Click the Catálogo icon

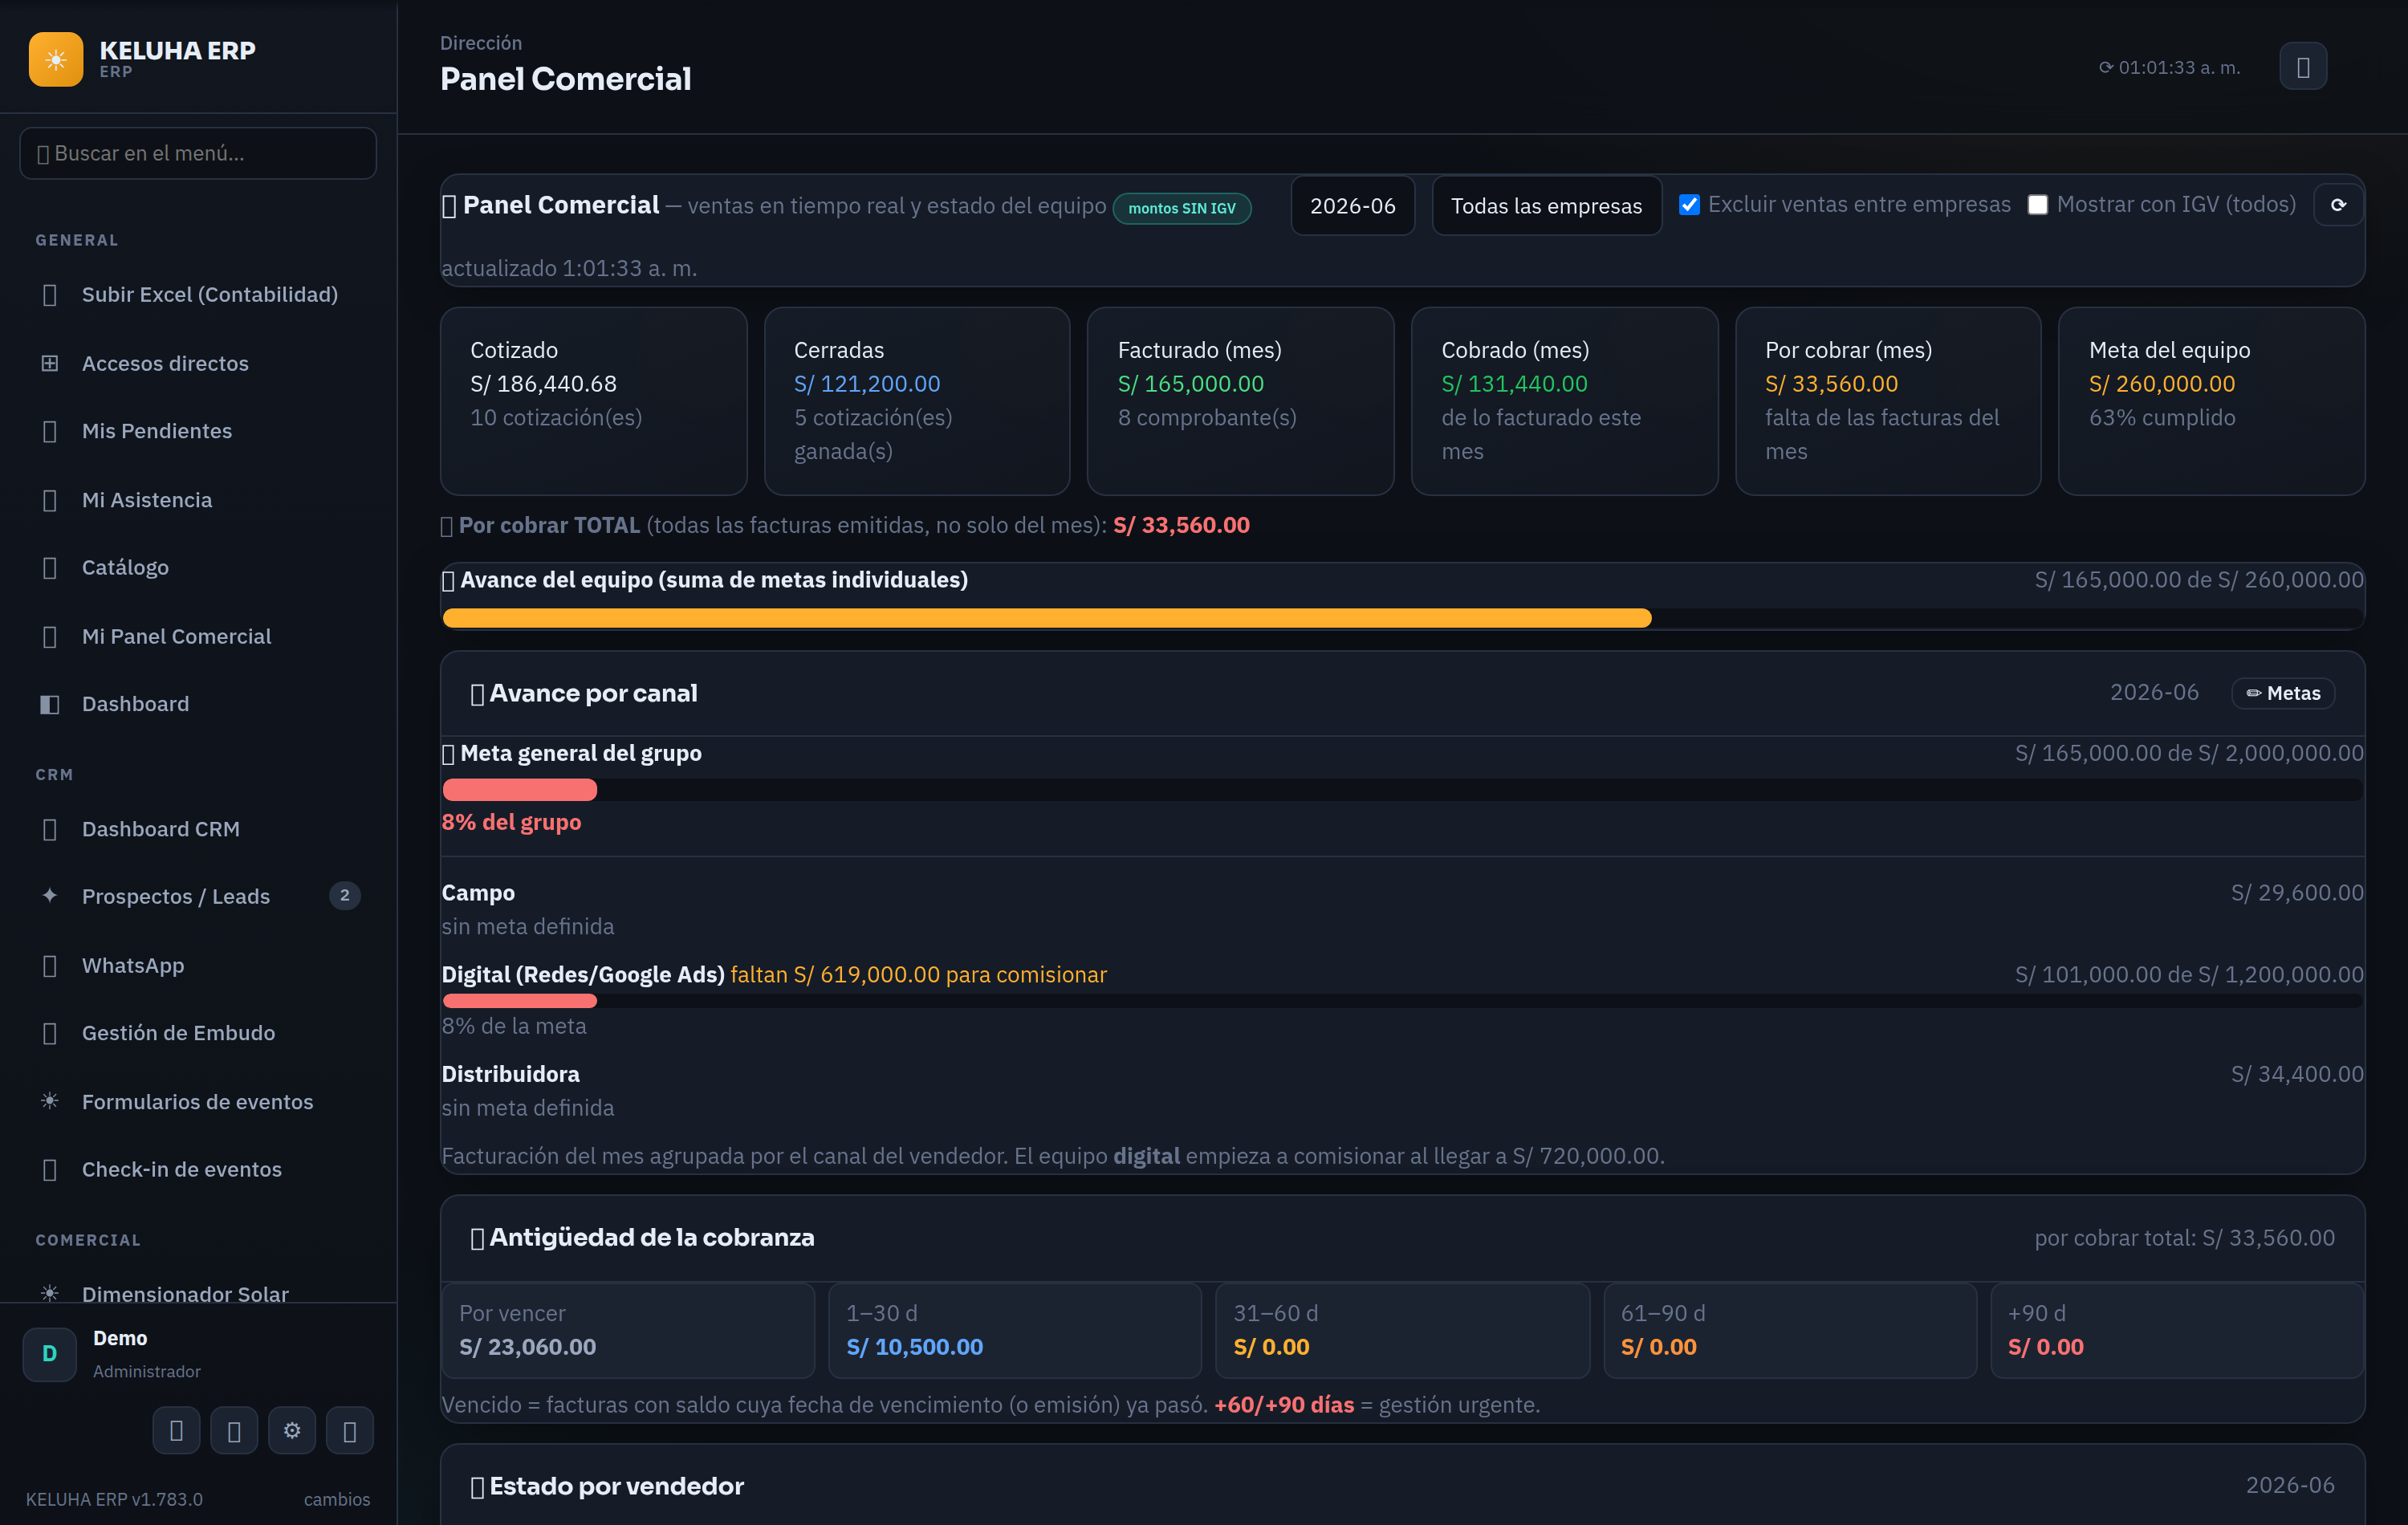tap(49, 568)
